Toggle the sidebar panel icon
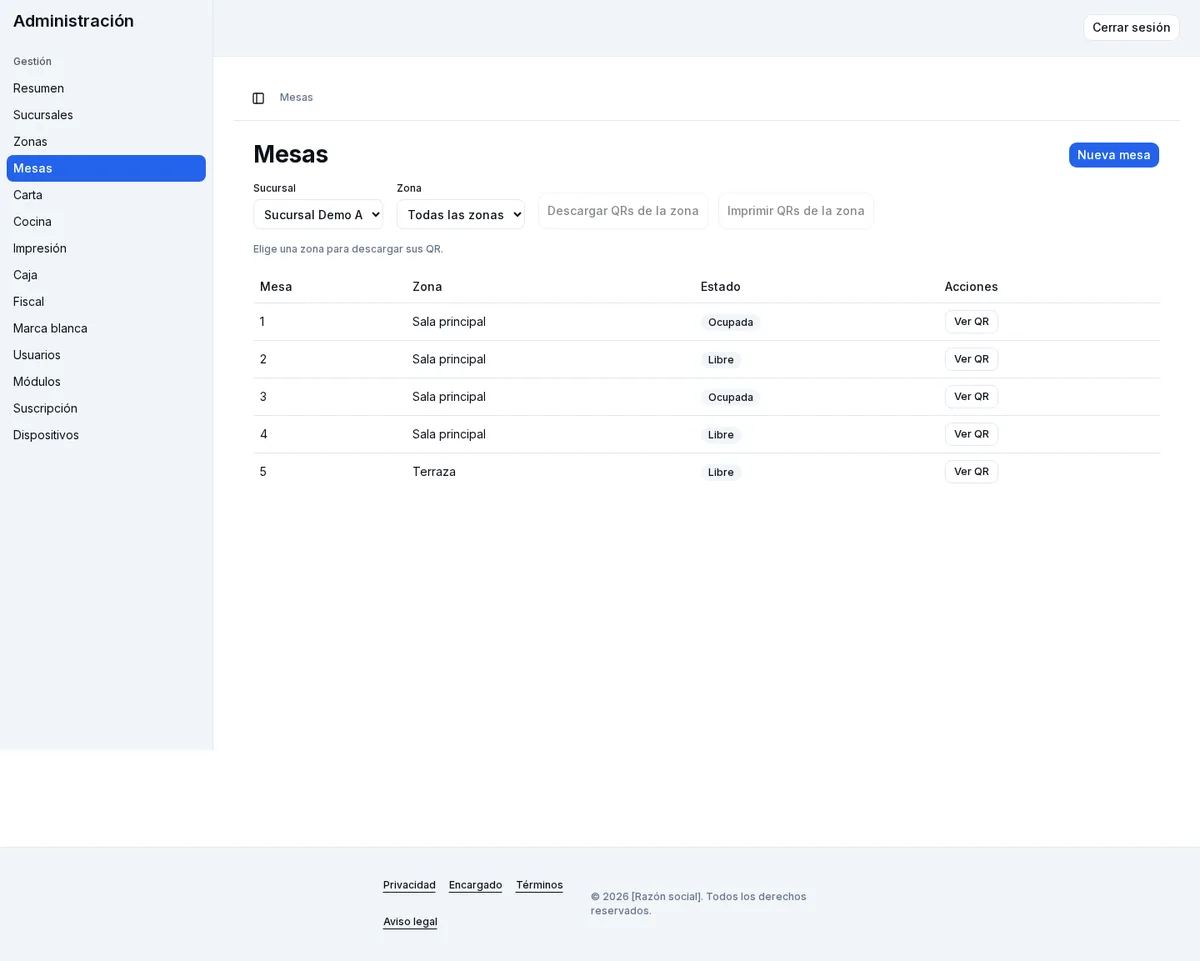The width and height of the screenshot is (1200, 961). pyautogui.click(x=258, y=98)
